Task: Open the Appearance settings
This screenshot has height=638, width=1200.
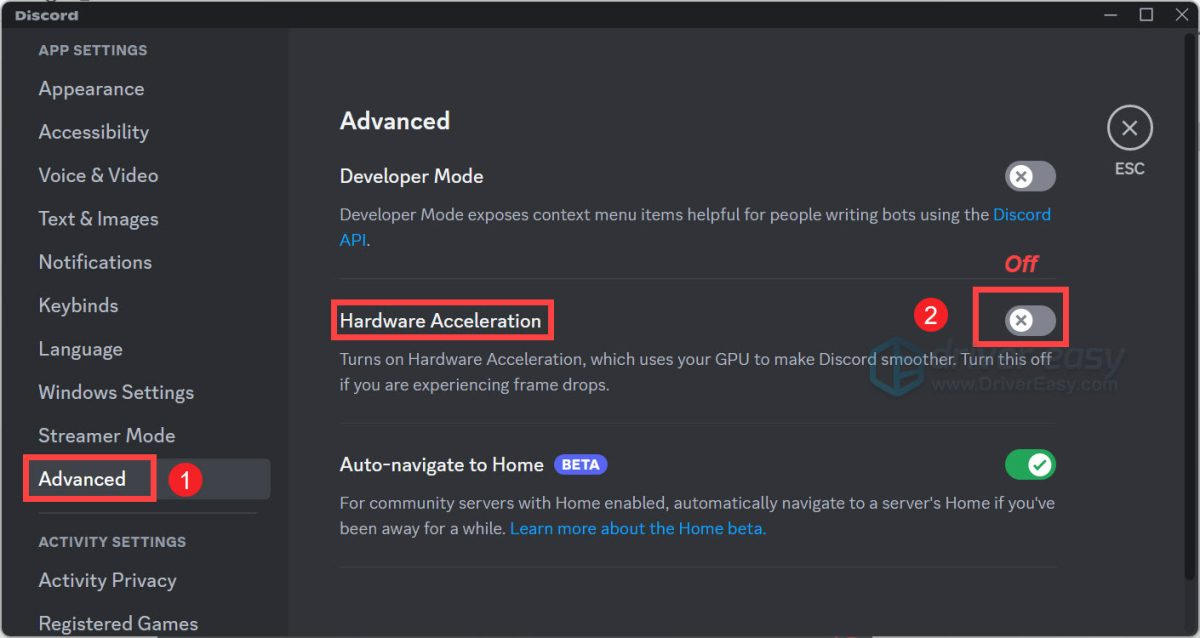Action: [91, 89]
